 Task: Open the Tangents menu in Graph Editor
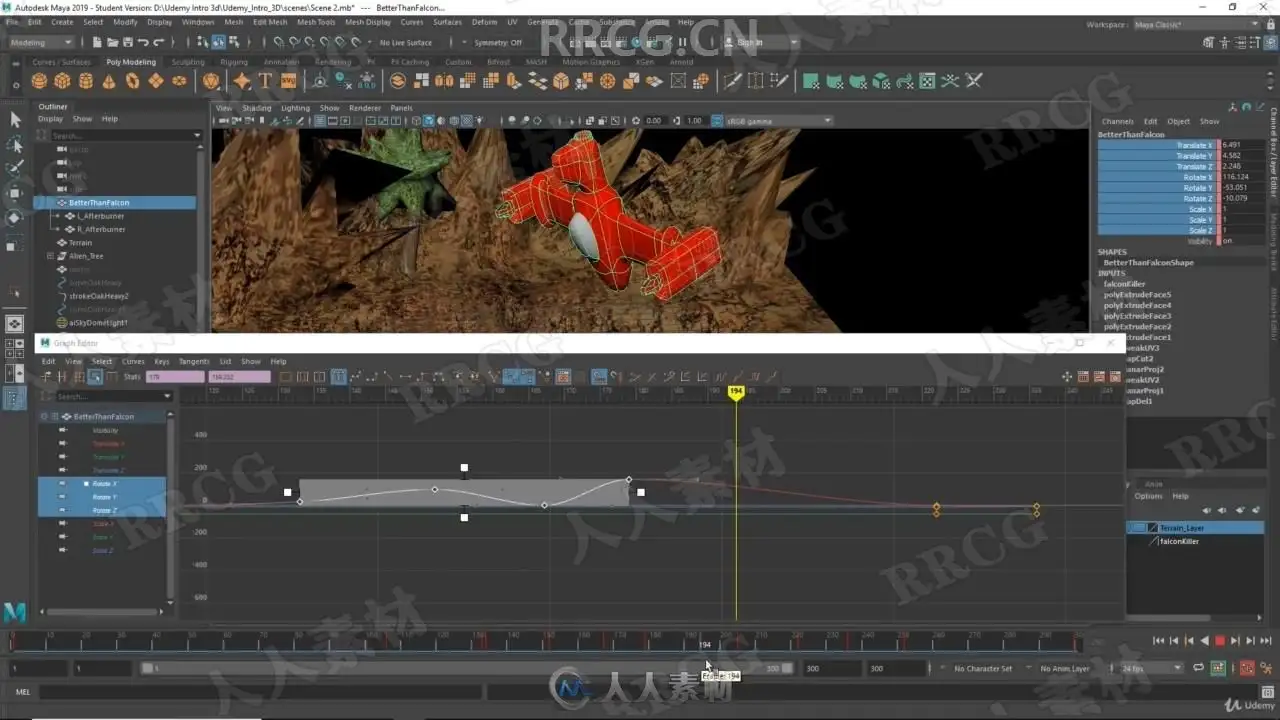[x=194, y=361]
